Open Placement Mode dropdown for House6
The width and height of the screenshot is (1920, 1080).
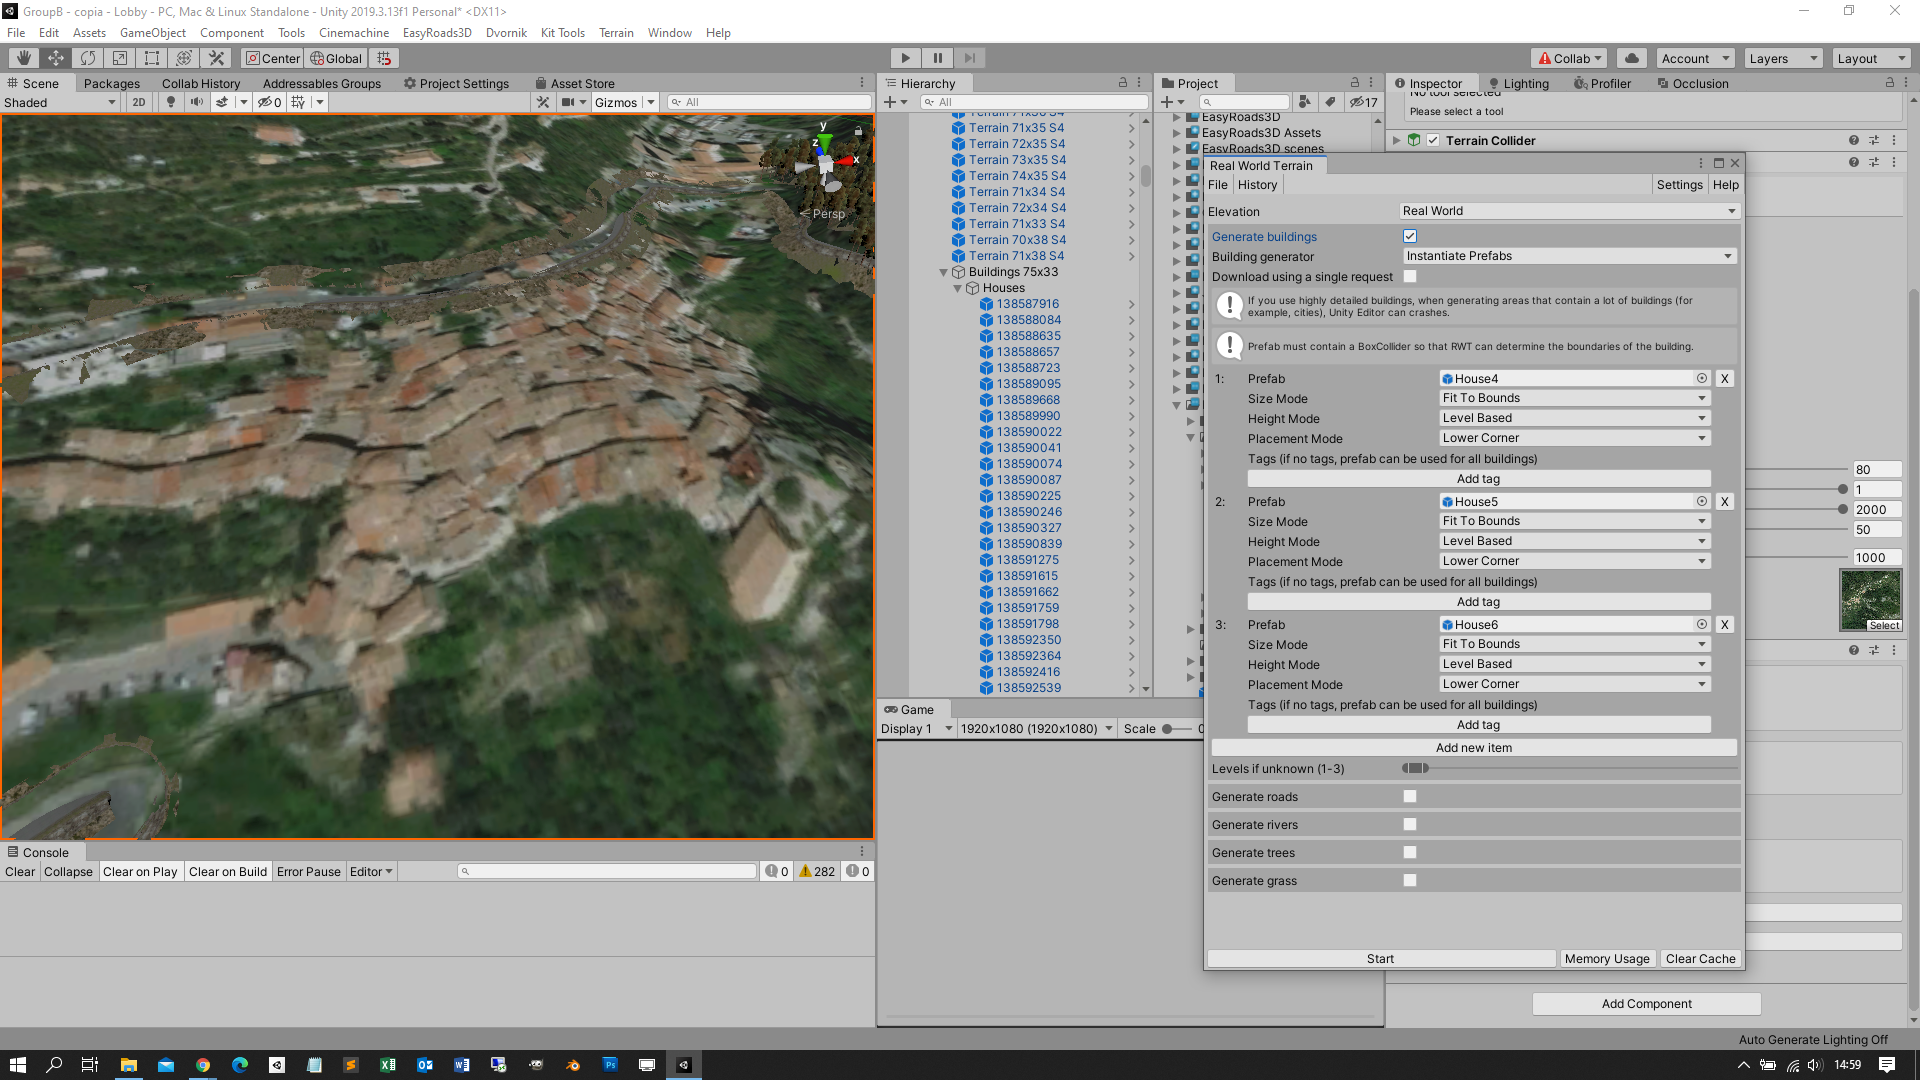[1575, 684]
